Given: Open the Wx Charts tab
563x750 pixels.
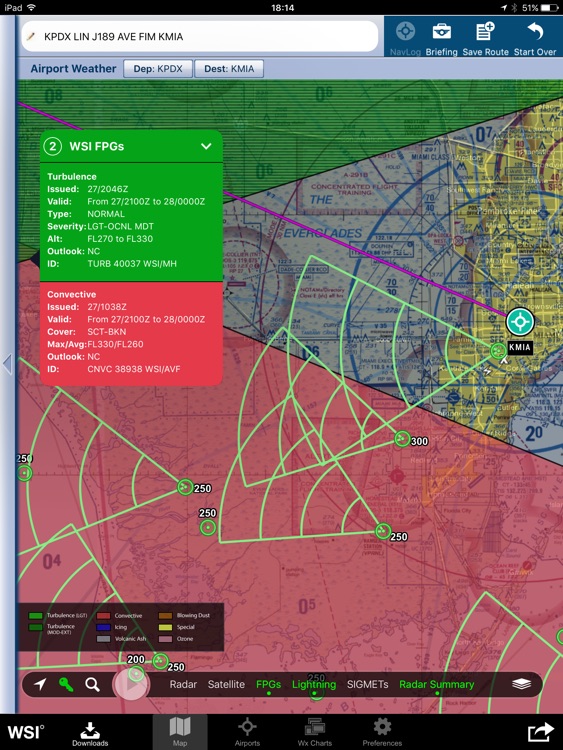Looking at the screenshot, I should tap(315, 732).
